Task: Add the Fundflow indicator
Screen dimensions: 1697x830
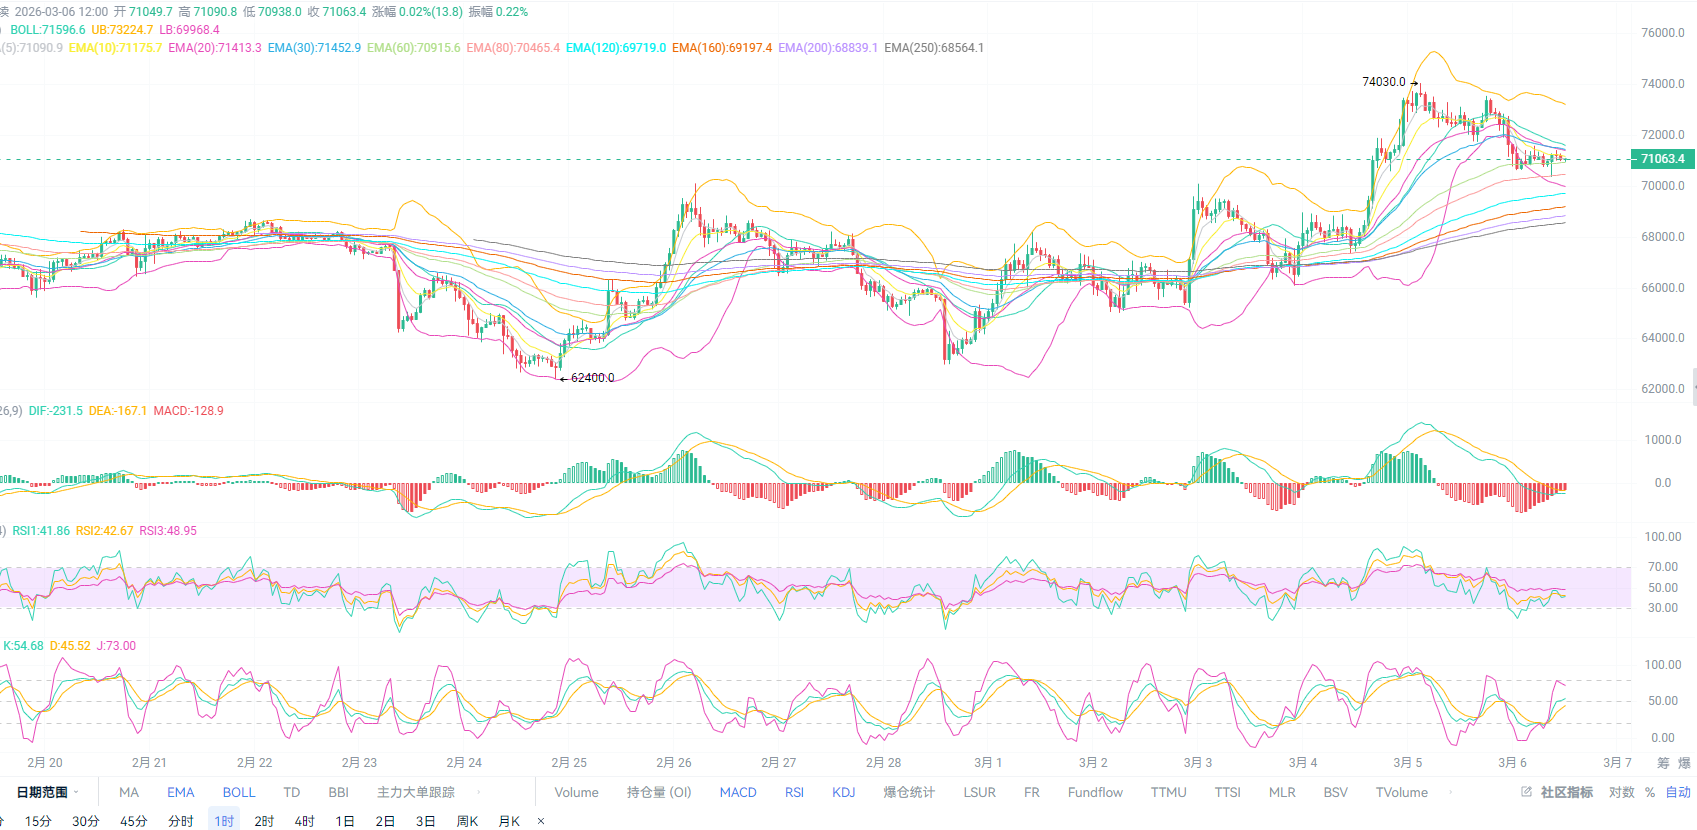Action: 1095,792
